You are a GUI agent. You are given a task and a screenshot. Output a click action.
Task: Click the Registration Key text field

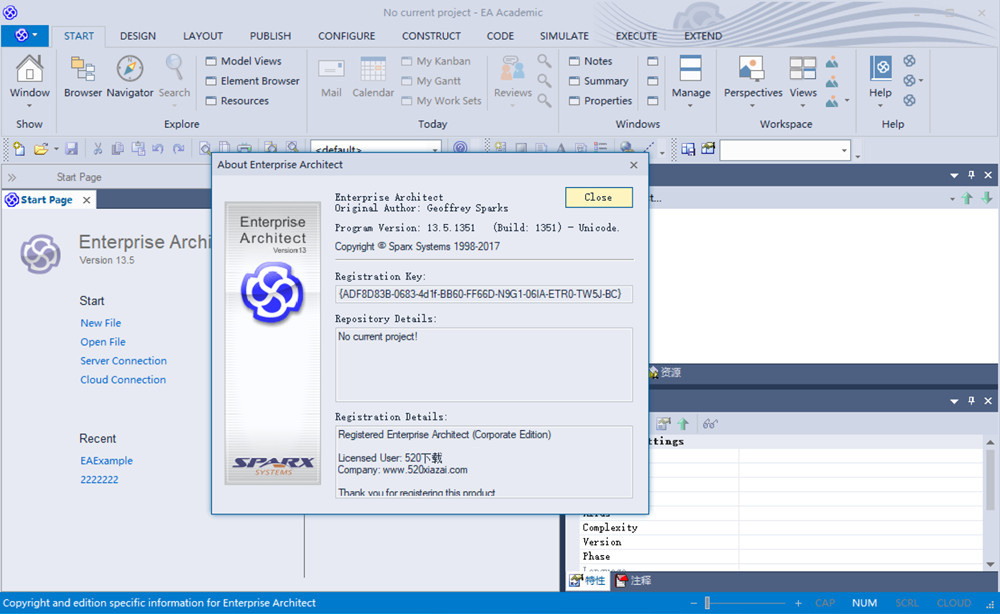483,294
